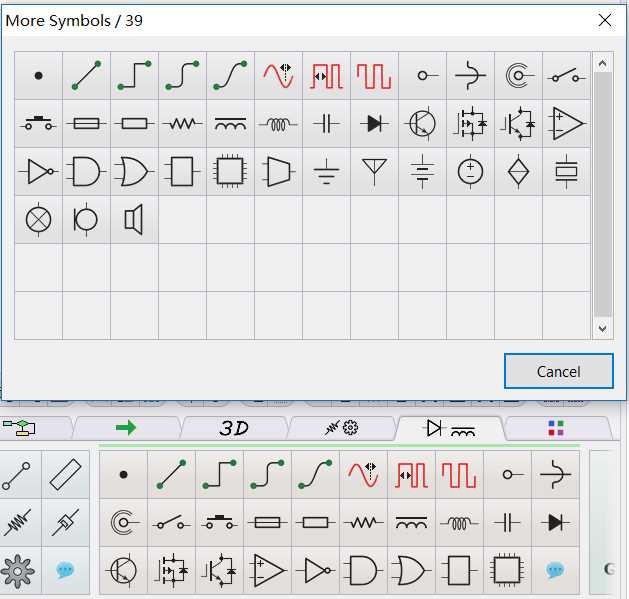This screenshot has height=599, width=629.
Task: Pick the sine wave symbol in More Symbols dialog
Action: point(278,75)
